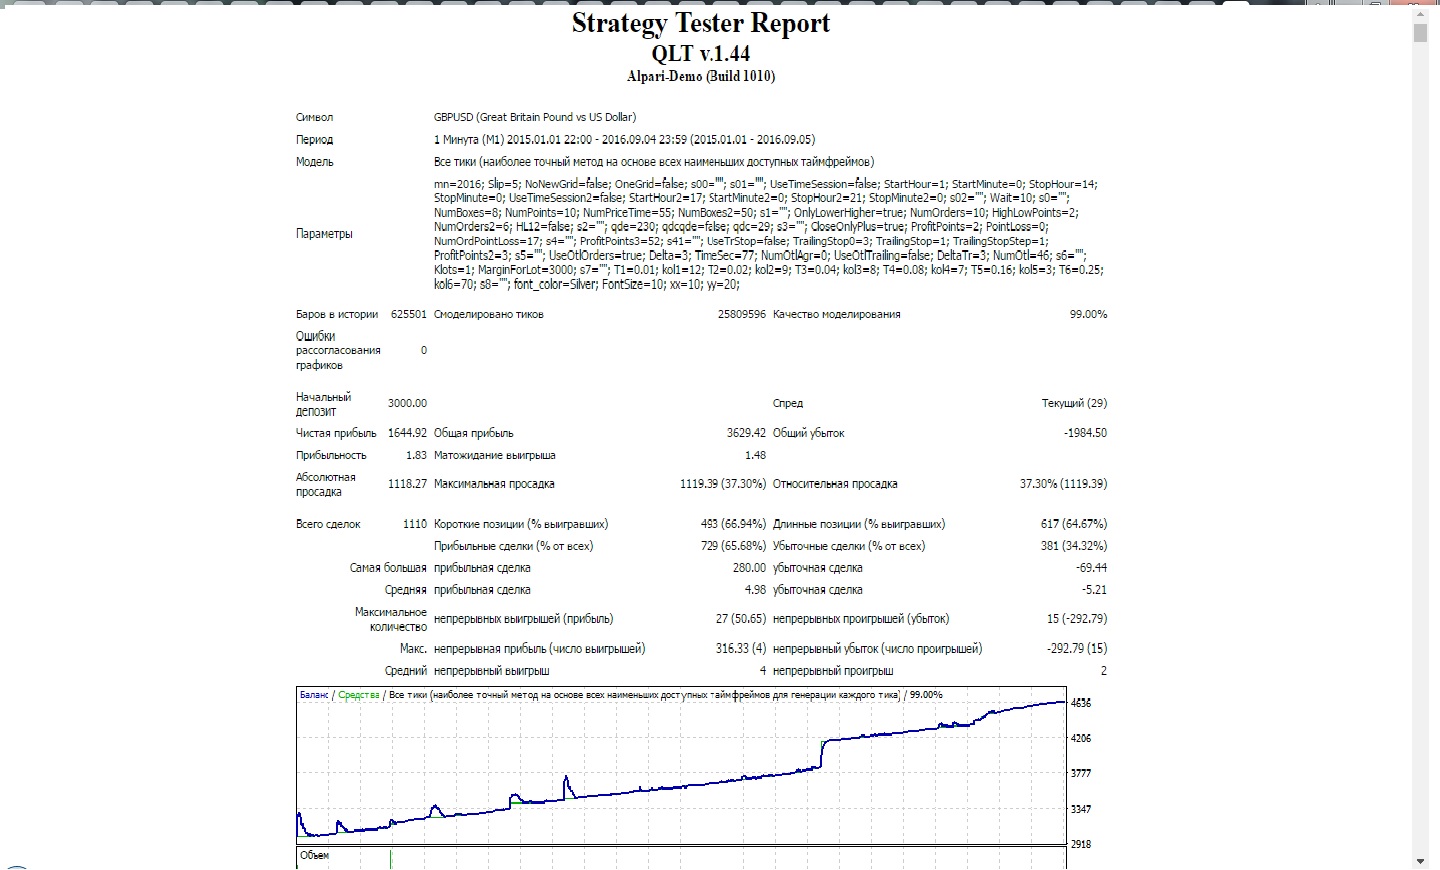
Task: Click the chart axis label 2918
Action: pos(1081,844)
